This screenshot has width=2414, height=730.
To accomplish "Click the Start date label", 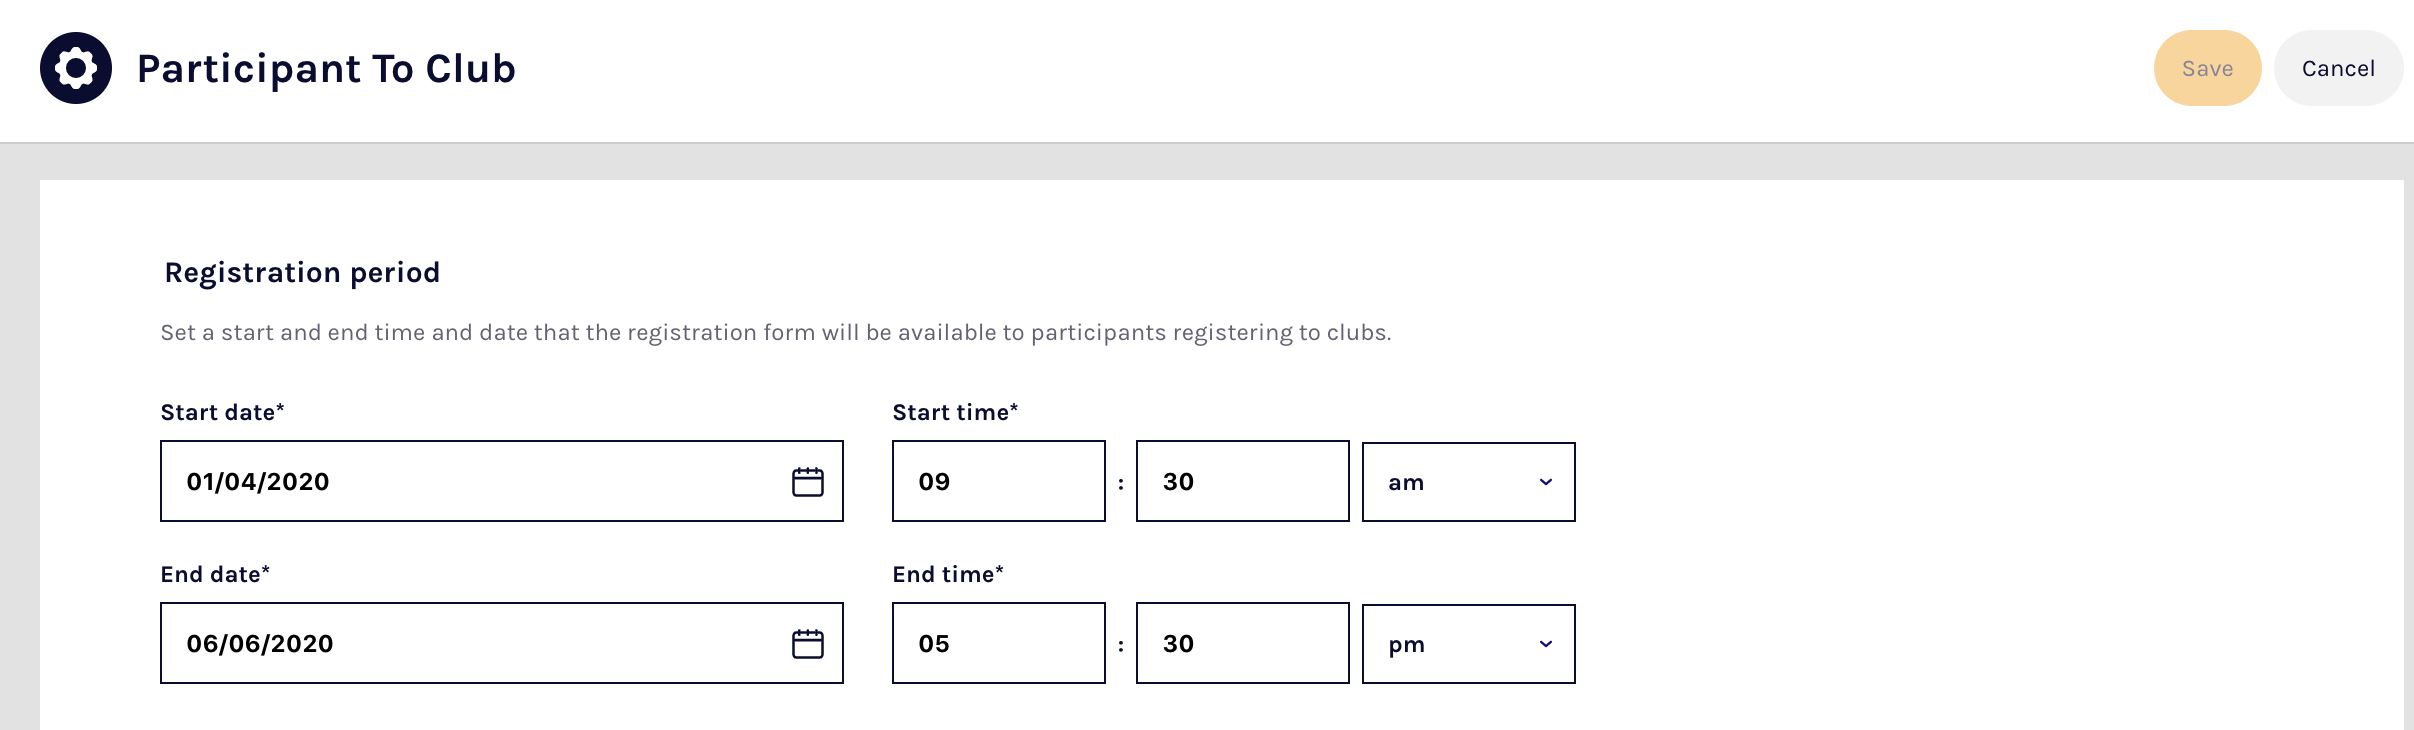I will click(x=222, y=412).
